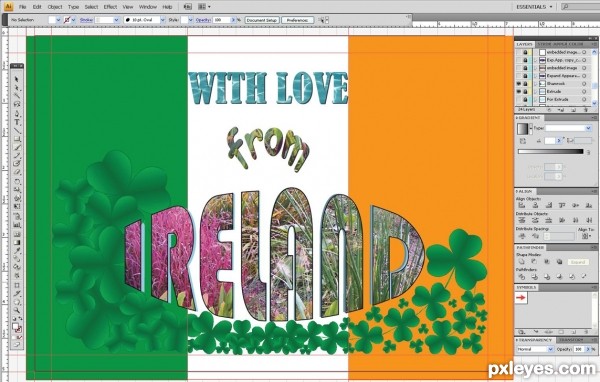Show the Exp.App. copy layer
This screenshot has width=600, height=382.
(x=519, y=60)
